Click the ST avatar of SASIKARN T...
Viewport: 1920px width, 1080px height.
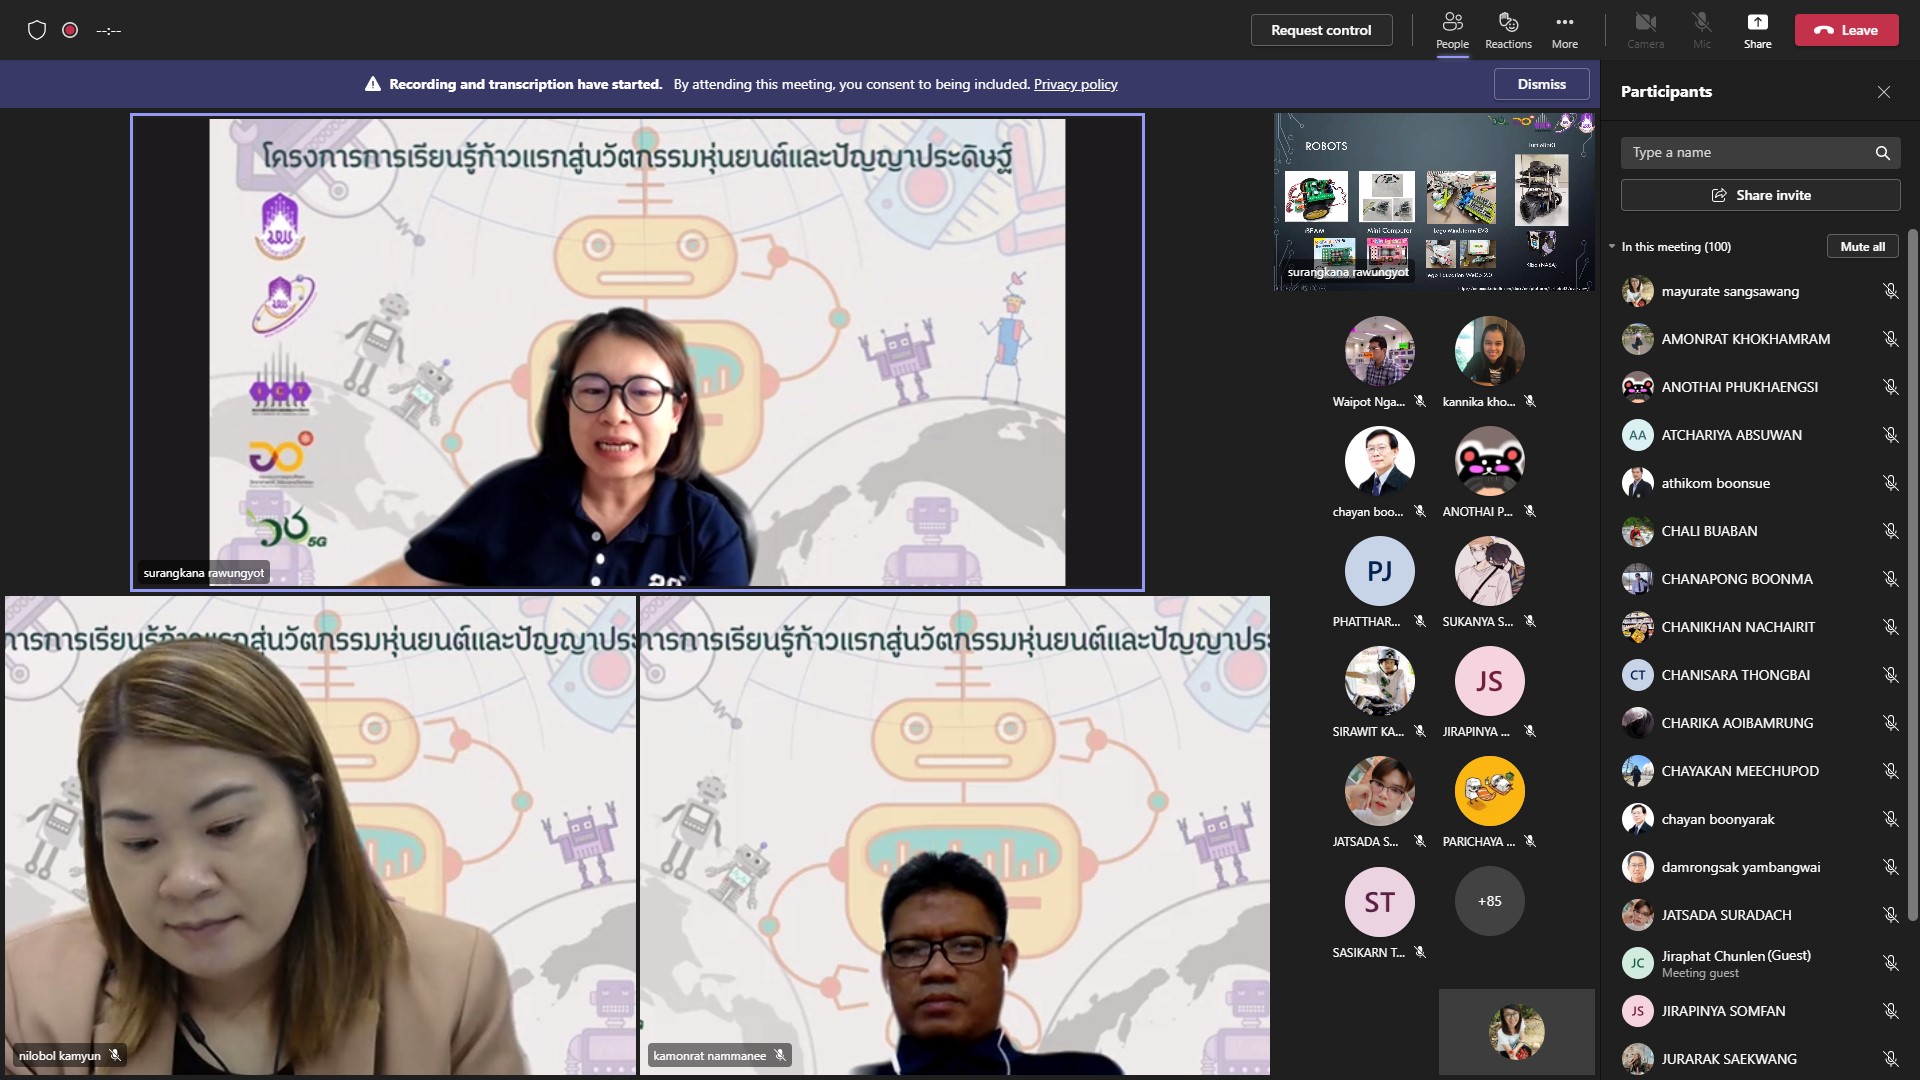pyautogui.click(x=1379, y=902)
